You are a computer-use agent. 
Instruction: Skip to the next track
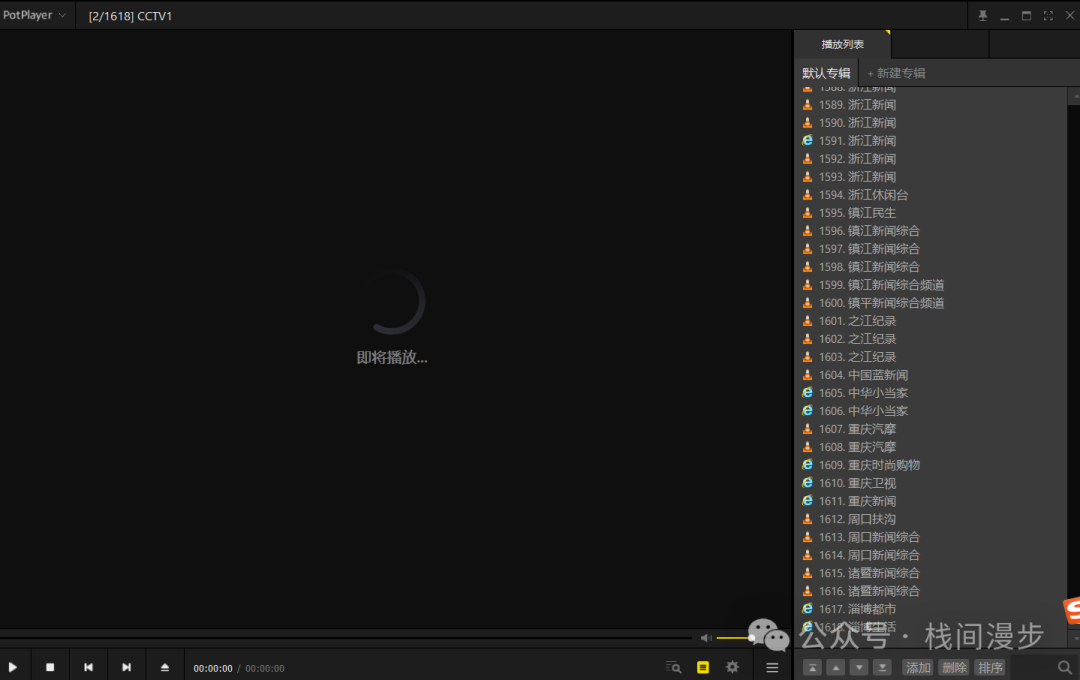tap(126, 668)
